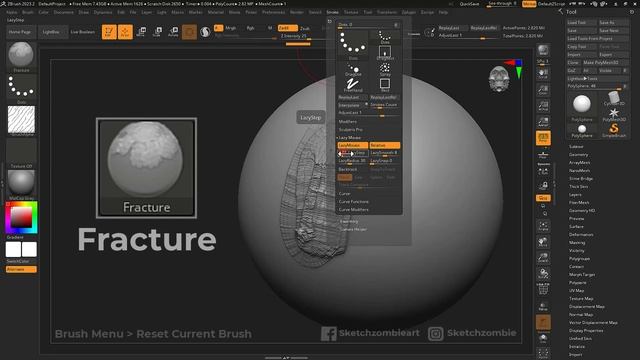Toggle the Mrgb channel button

(x=231, y=28)
